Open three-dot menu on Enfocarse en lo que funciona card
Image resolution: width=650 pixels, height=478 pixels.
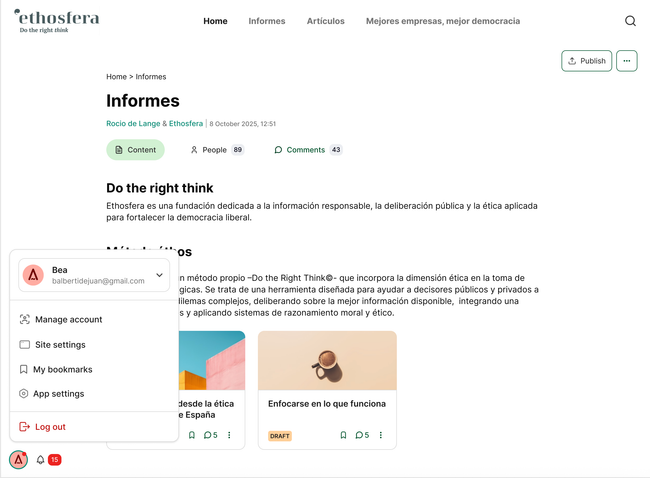click(381, 436)
